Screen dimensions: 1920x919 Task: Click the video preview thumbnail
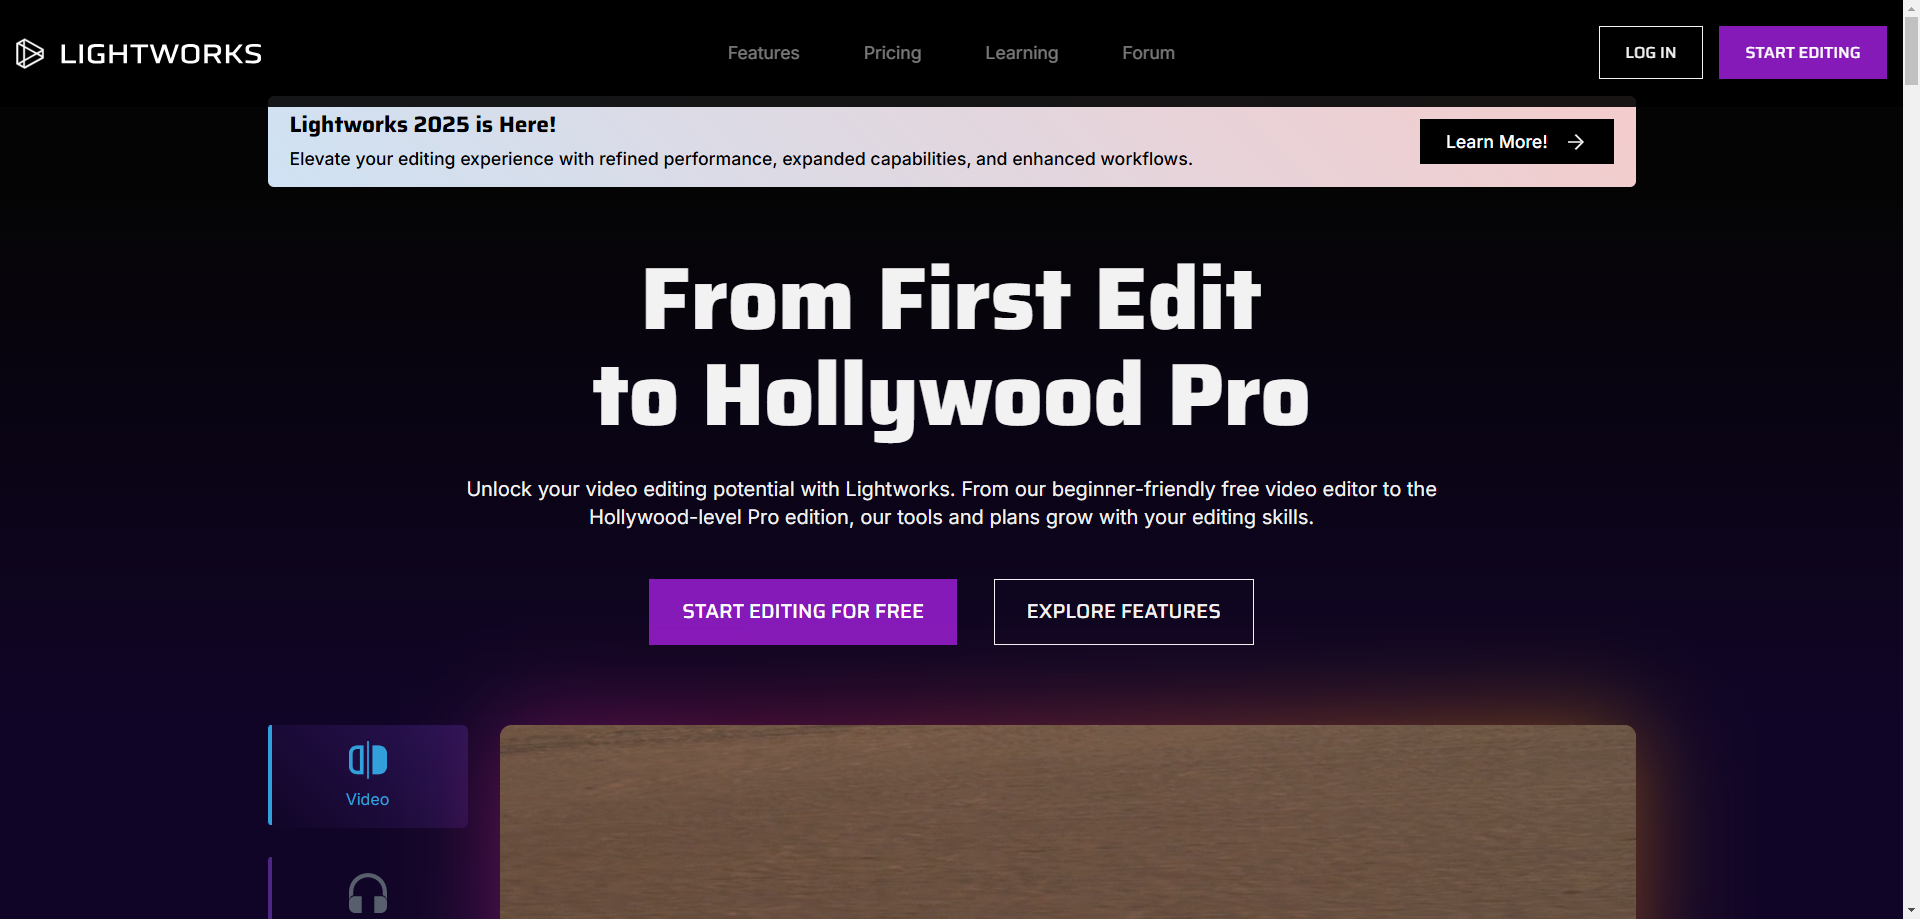[x=1067, y=822]
